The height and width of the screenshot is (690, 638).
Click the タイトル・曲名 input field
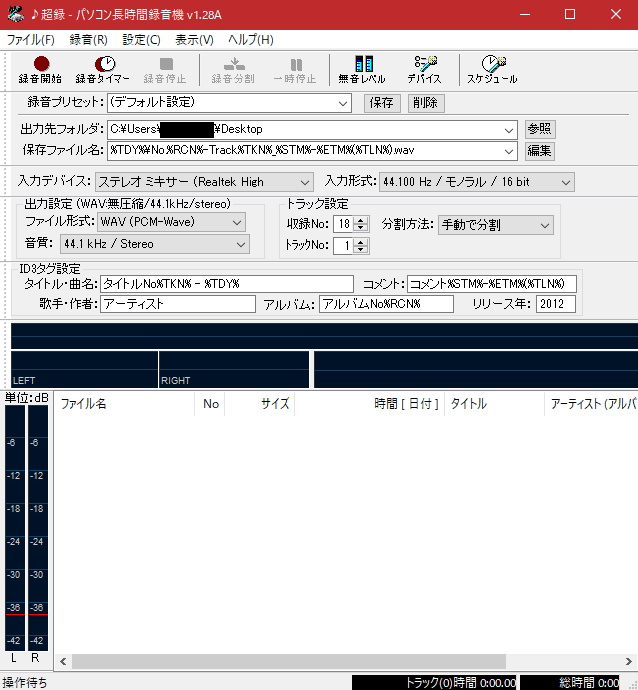(227, 284)
